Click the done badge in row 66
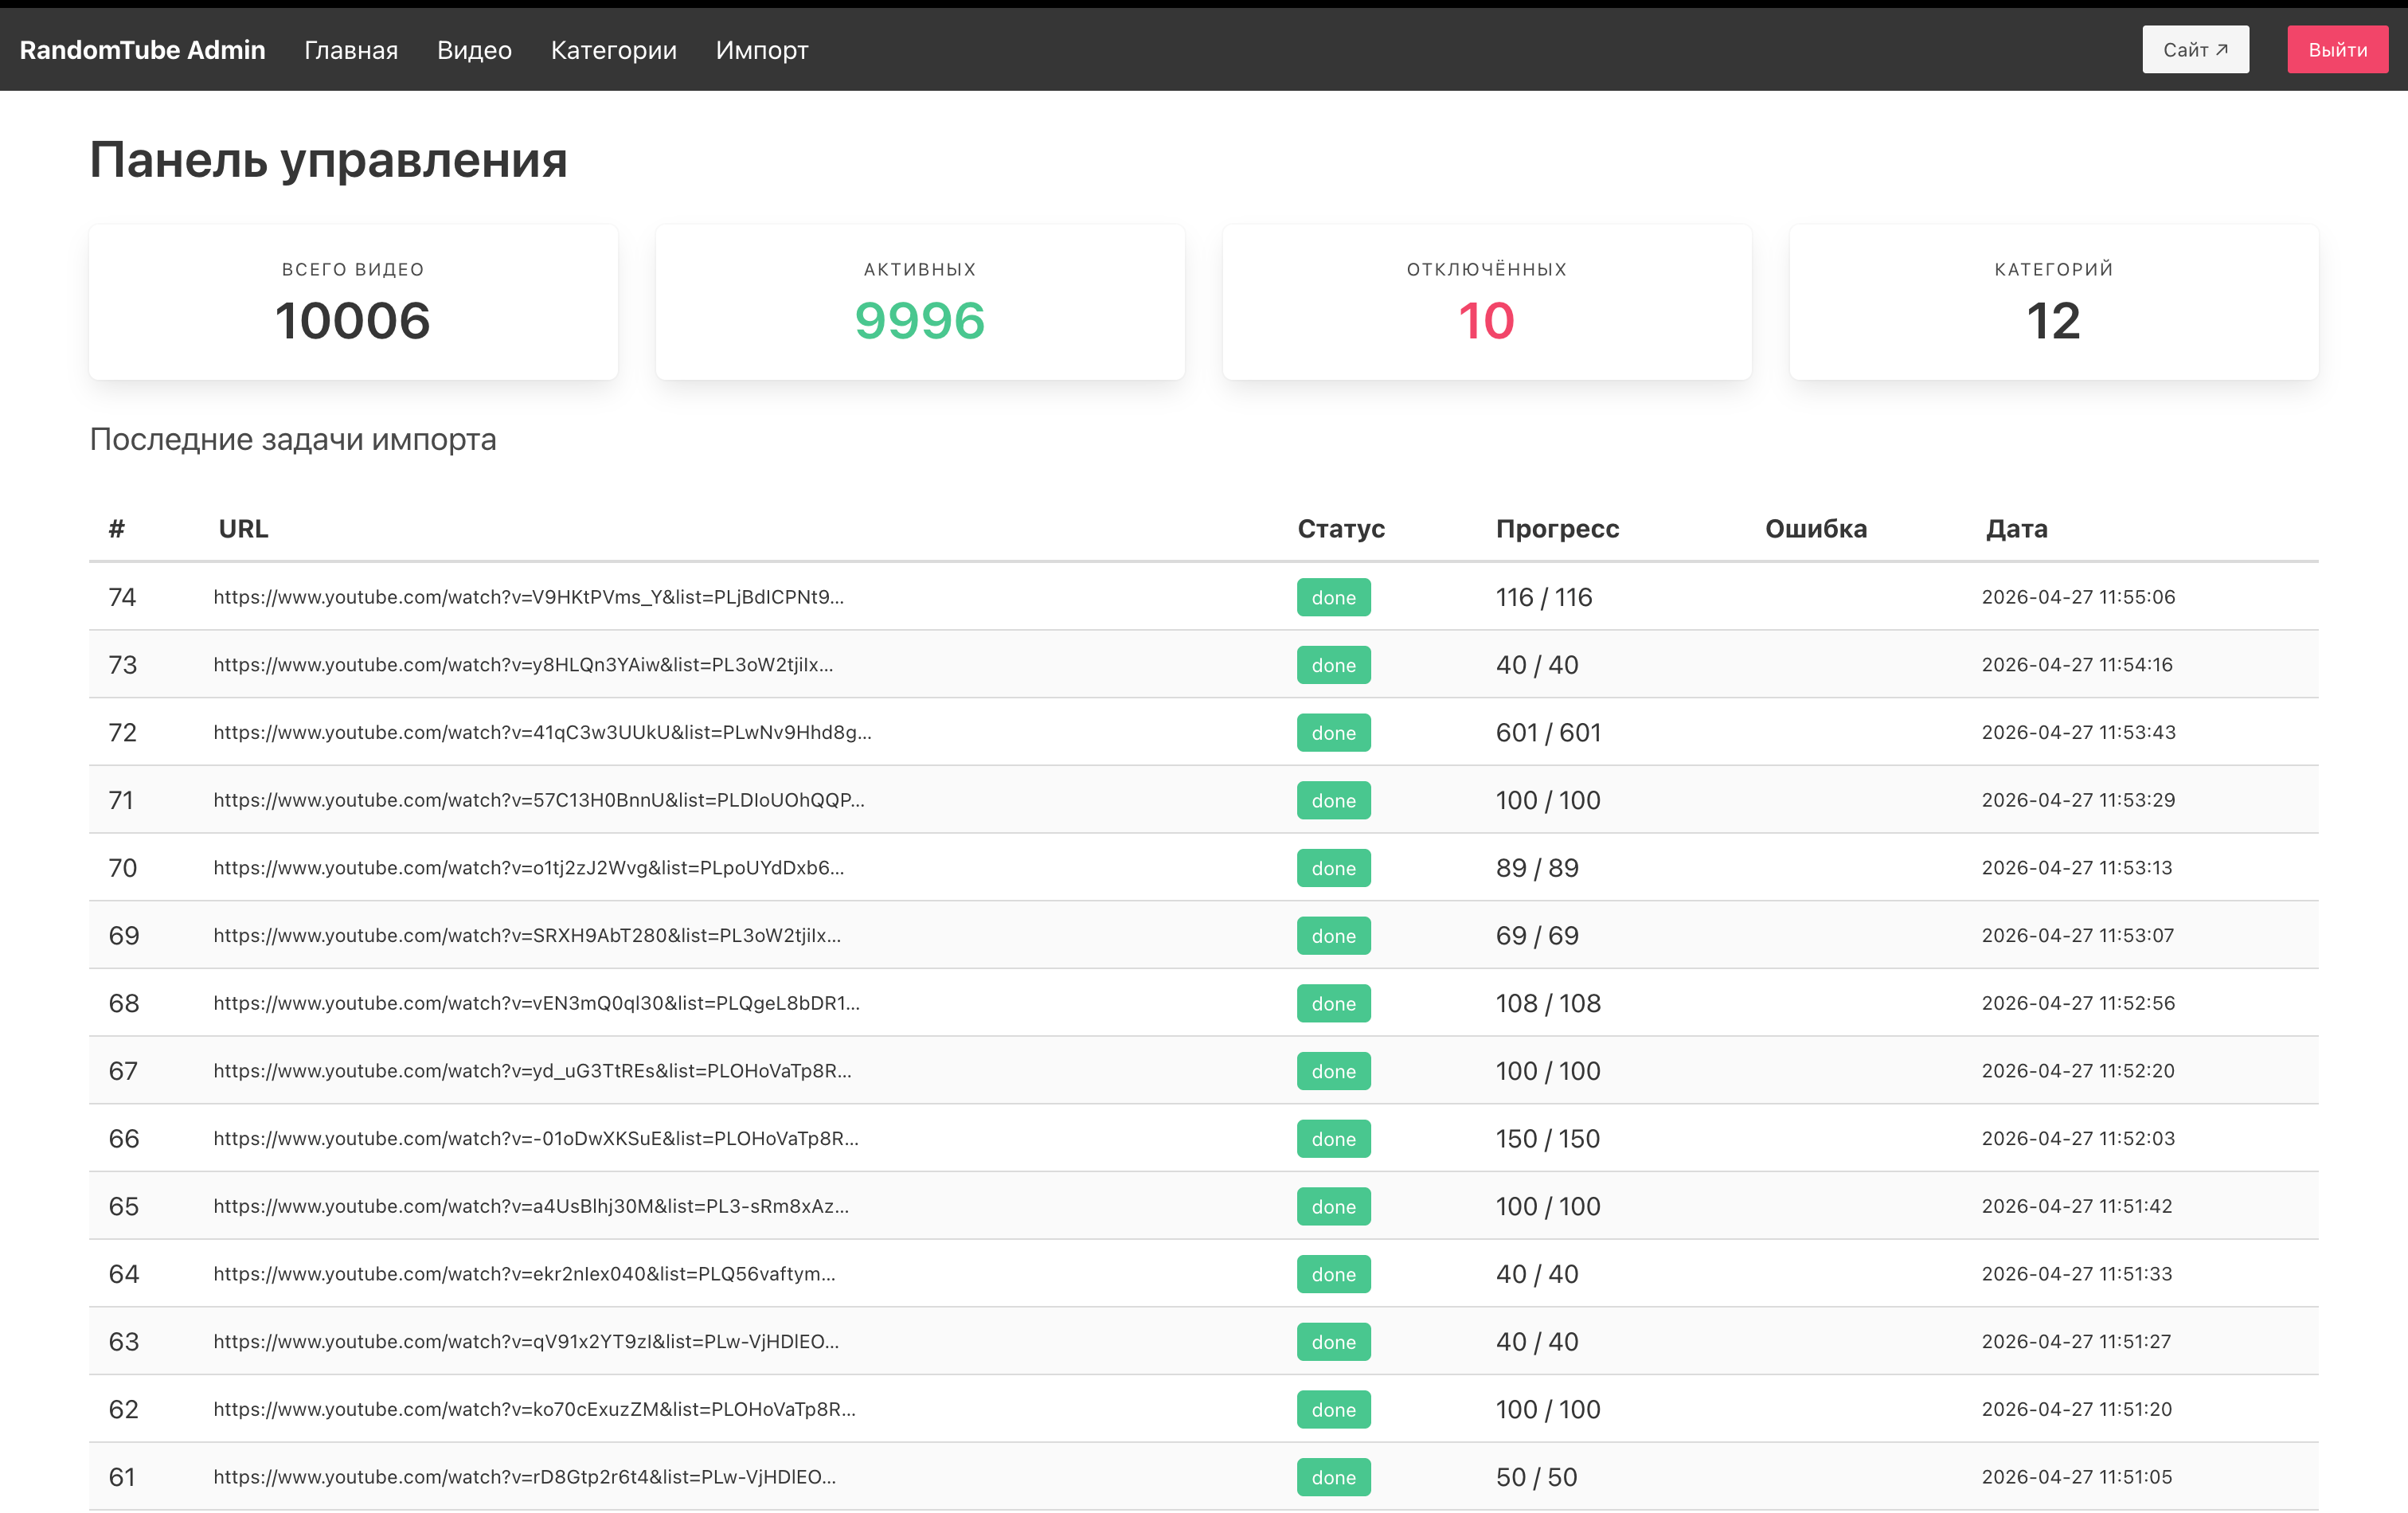 pyautogui.click(x=1333, y=1138)
